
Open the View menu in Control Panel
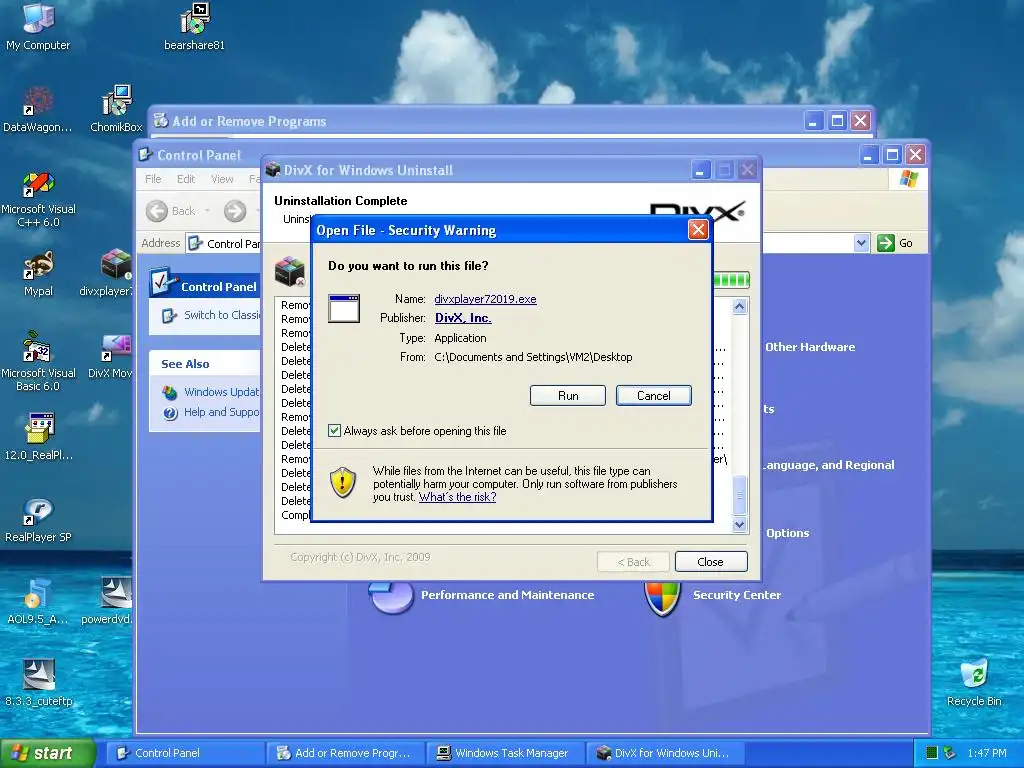coord(222,179)
